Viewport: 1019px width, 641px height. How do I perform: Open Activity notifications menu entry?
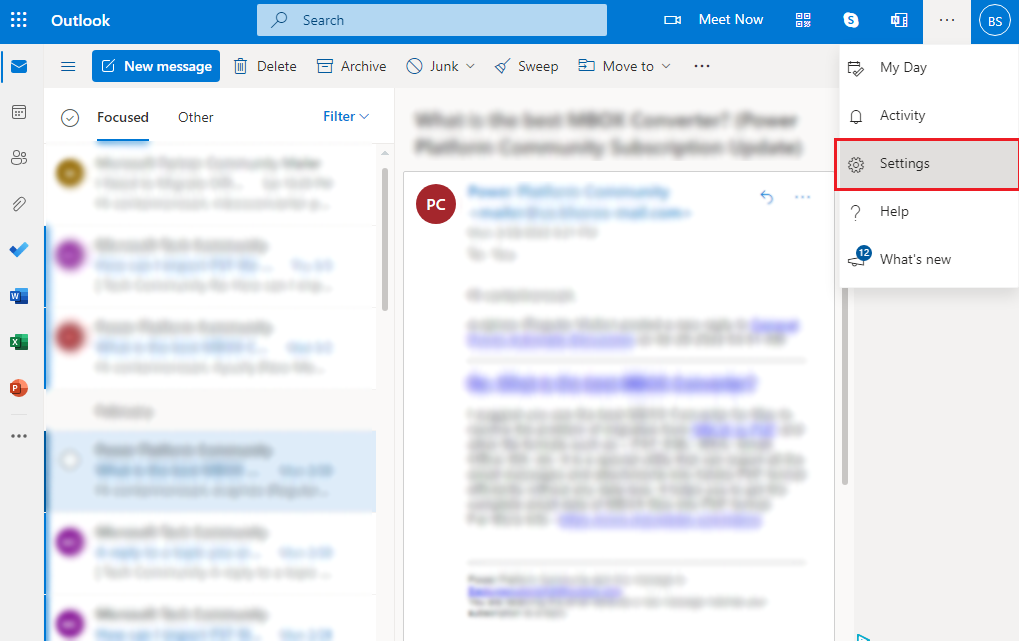(929, 116)
